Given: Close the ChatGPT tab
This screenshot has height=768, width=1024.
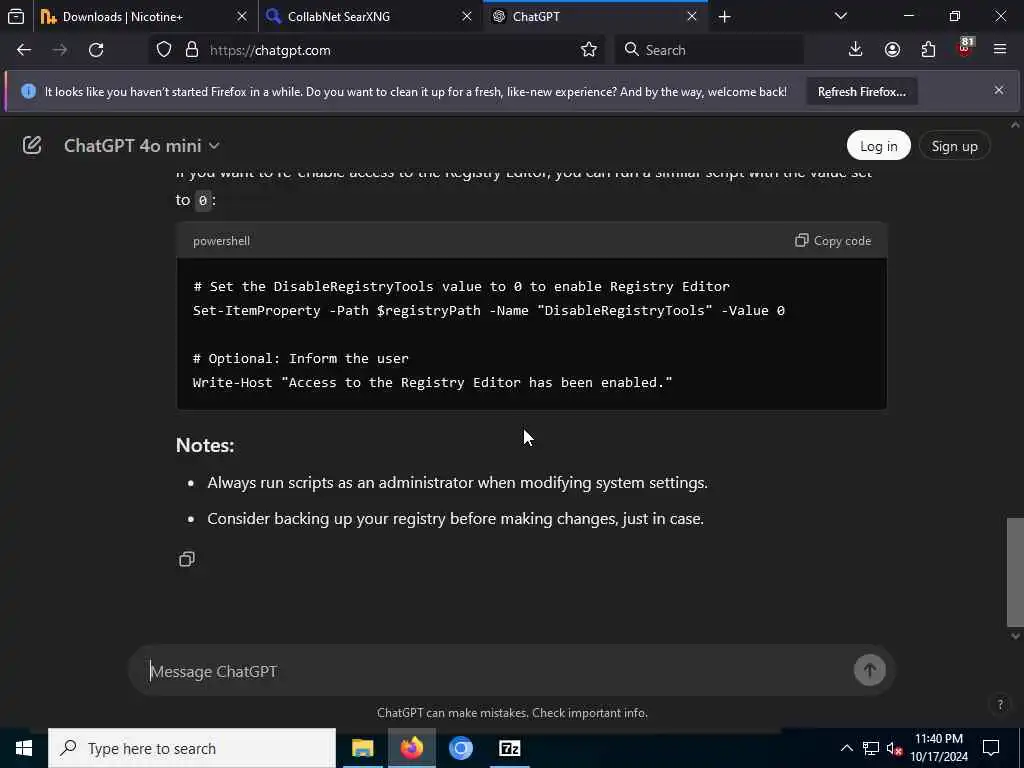Looking at the screenshot, I should (692, 17).
